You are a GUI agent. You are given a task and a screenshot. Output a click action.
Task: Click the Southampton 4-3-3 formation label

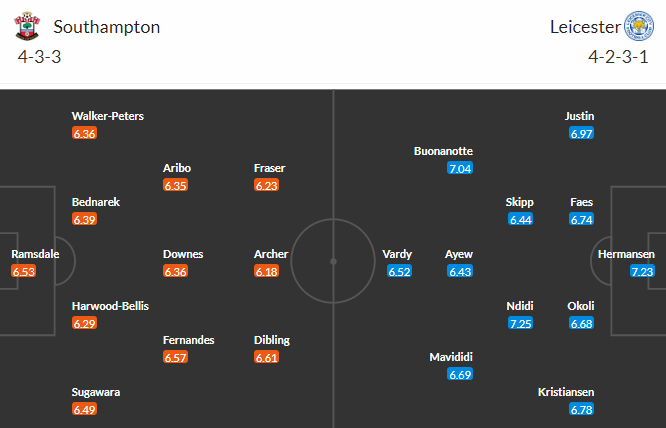coord(40,56)
